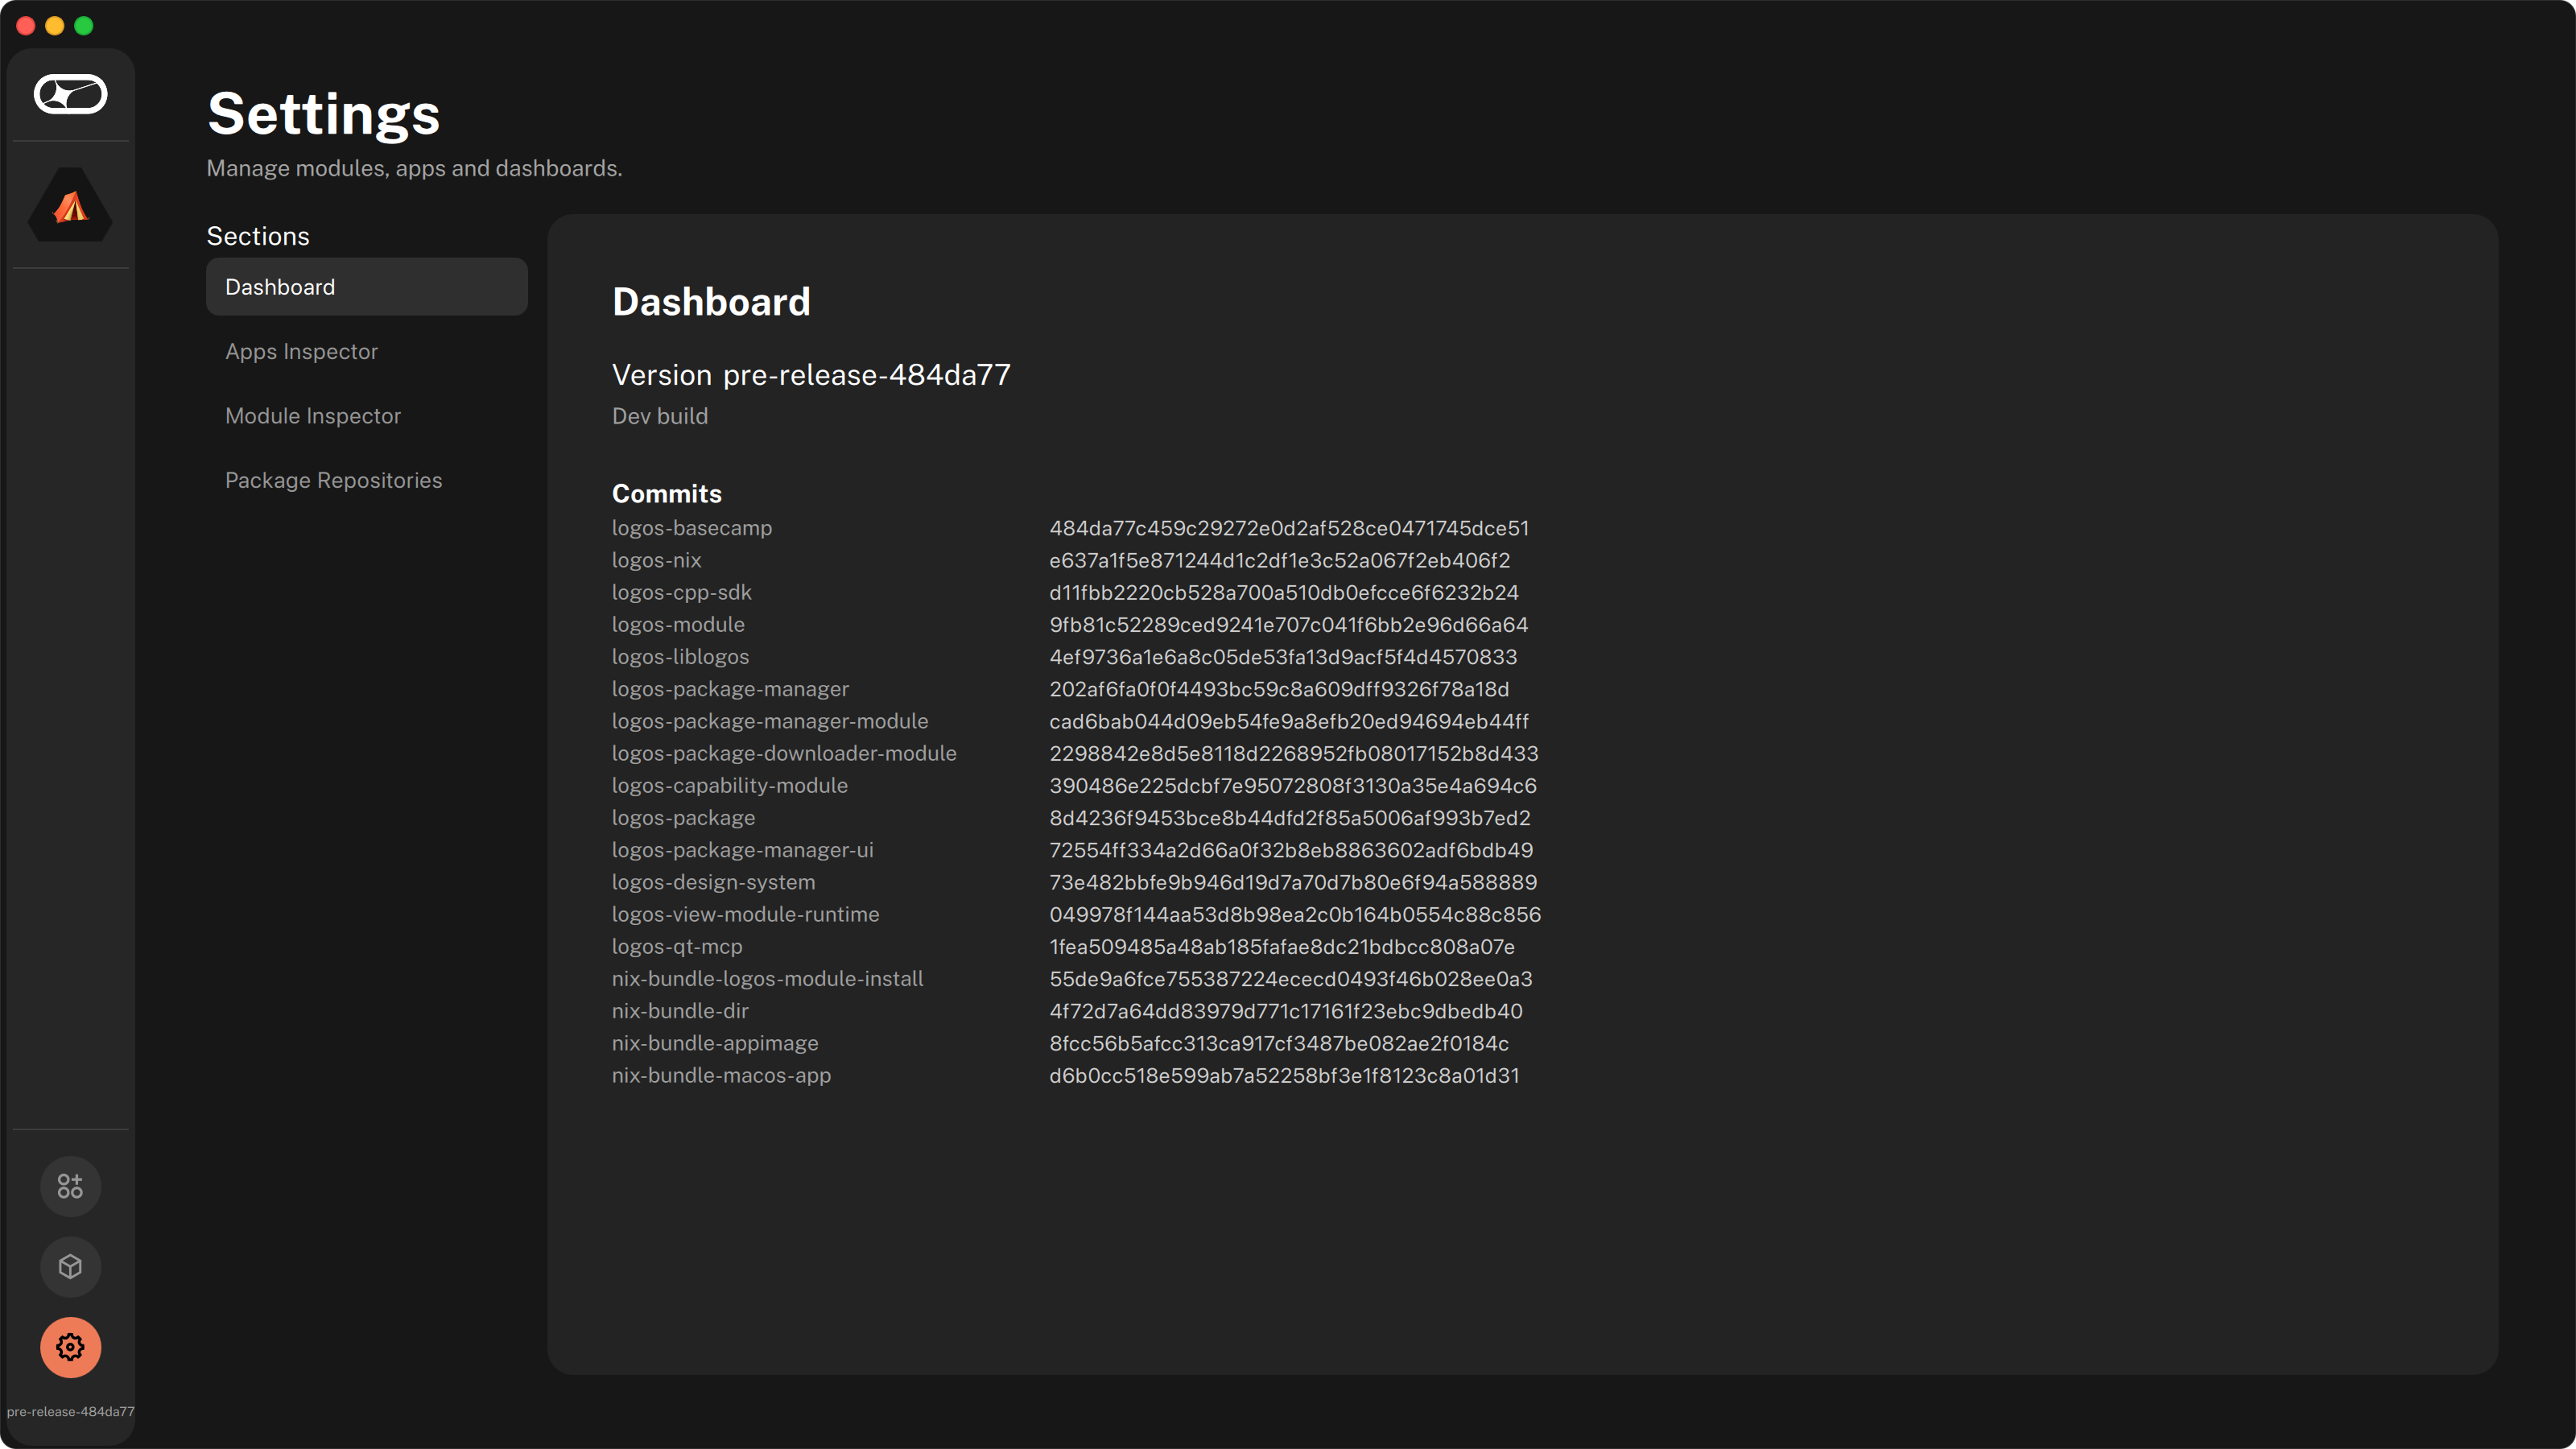
Task: Select the nix-bundle-appimage row label
Action: point(715,1043)
